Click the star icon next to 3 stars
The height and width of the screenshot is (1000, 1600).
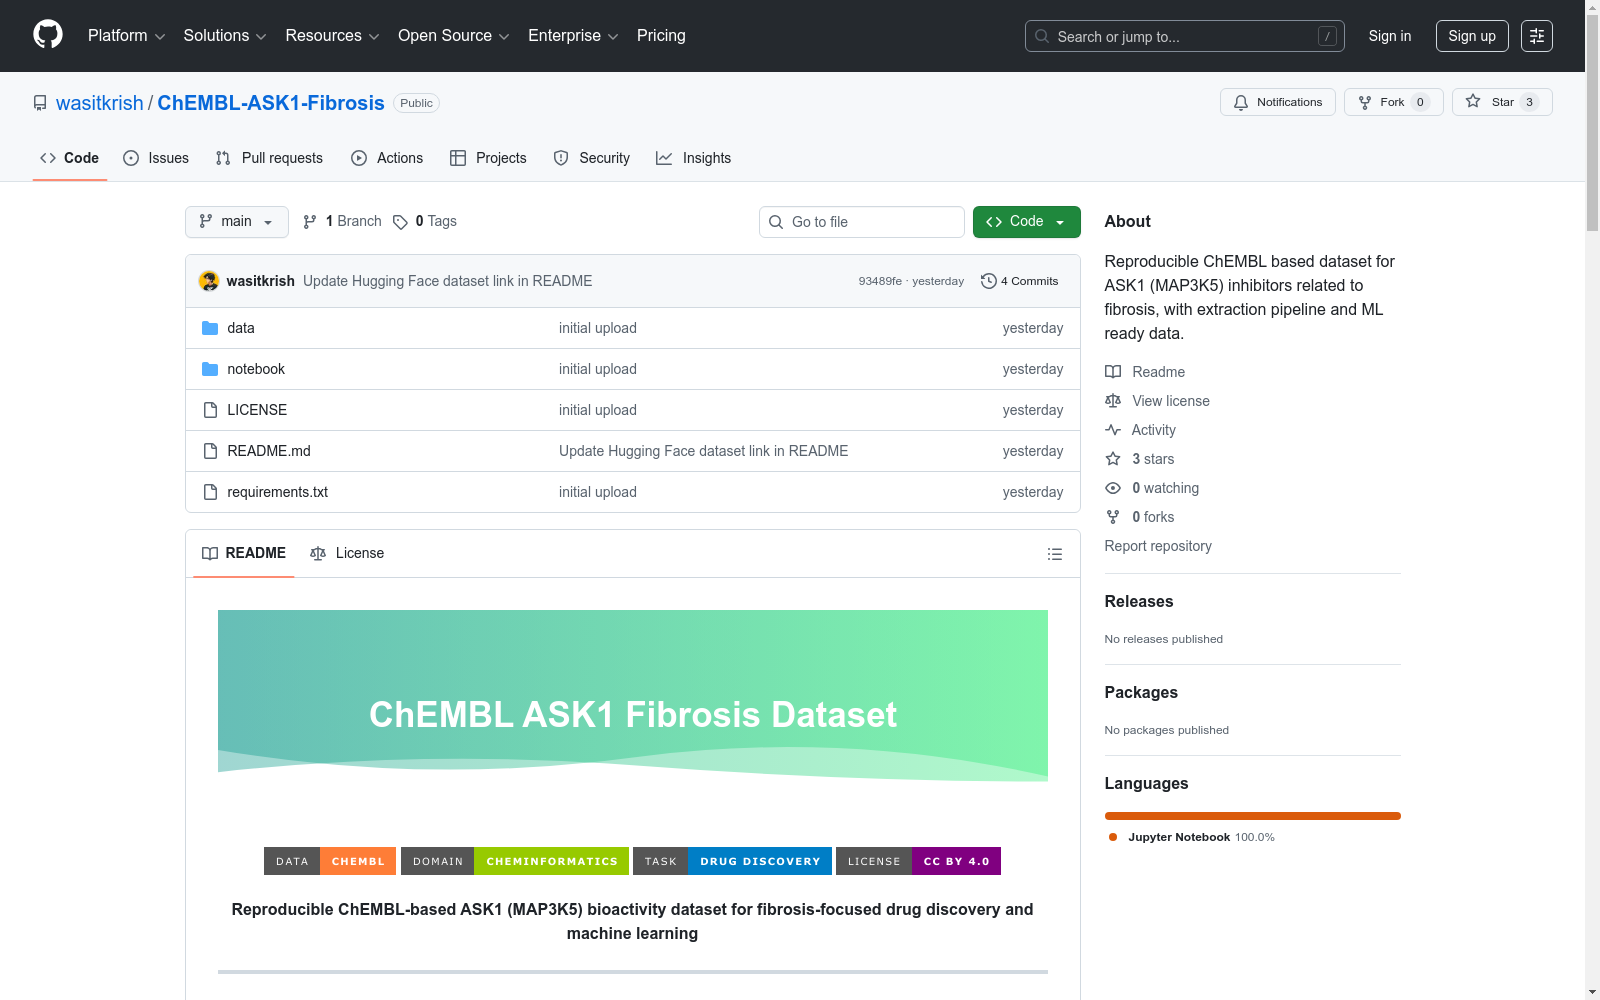pos(1113,459)
